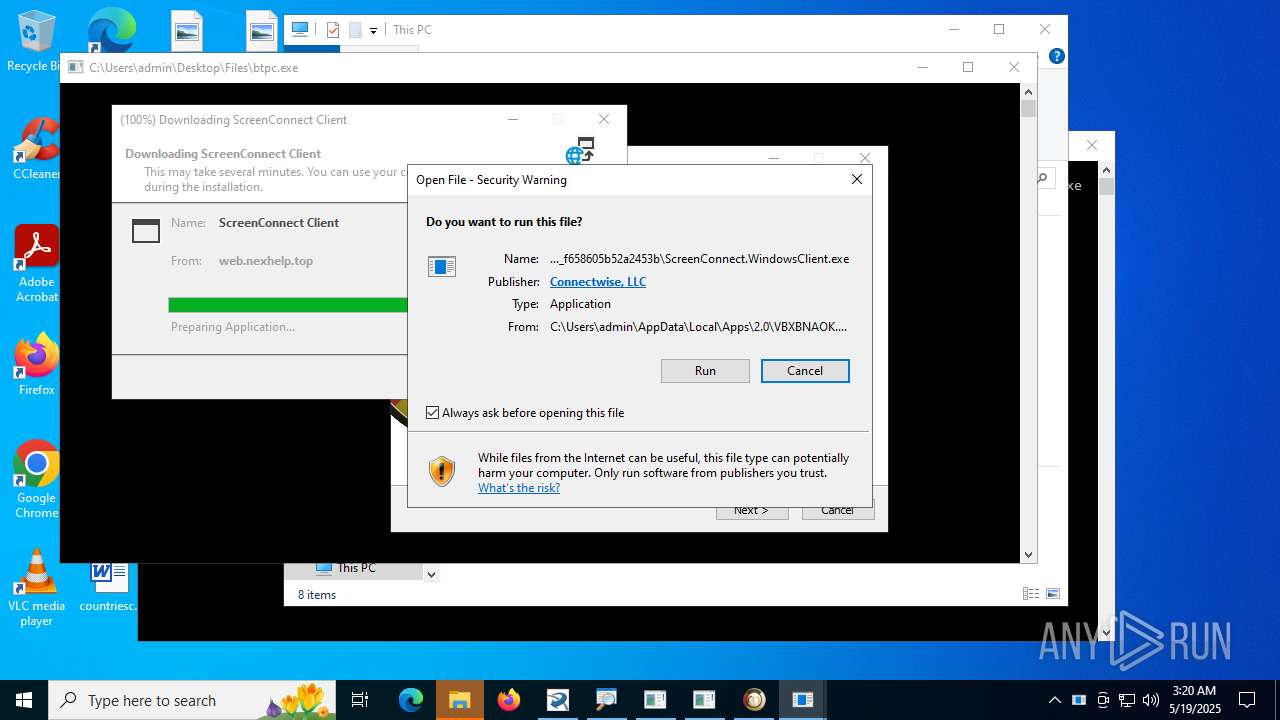Image resolution: width=1280 pixels, height=720 pixels.
Task: Click the rear right window's scroll-up arrow
Action: click(x=1106, y=170)
